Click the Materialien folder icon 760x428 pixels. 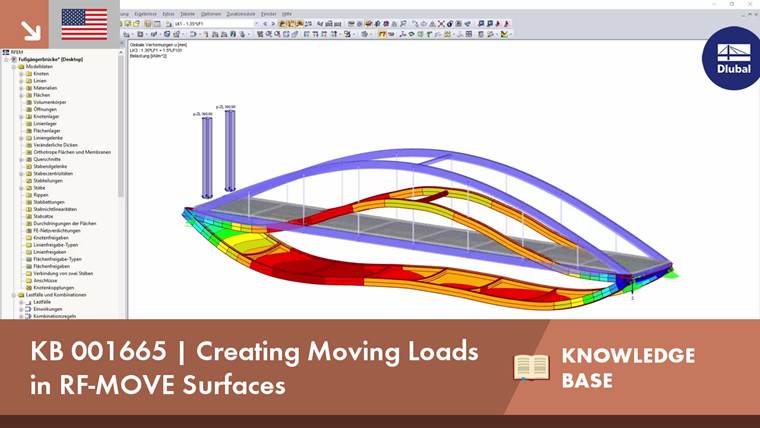coord(29,88)
